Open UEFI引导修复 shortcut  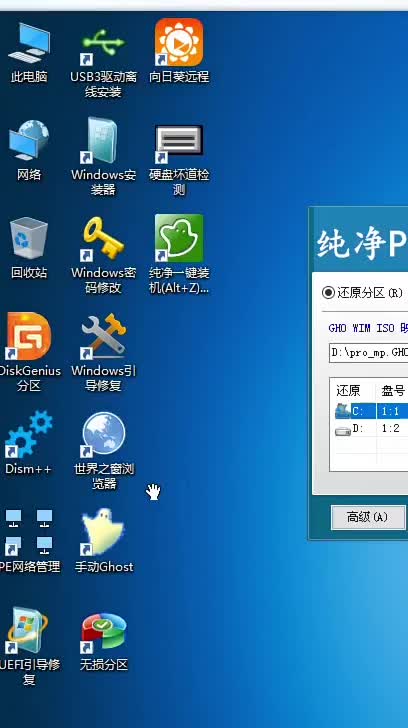[x=29, y=647]
